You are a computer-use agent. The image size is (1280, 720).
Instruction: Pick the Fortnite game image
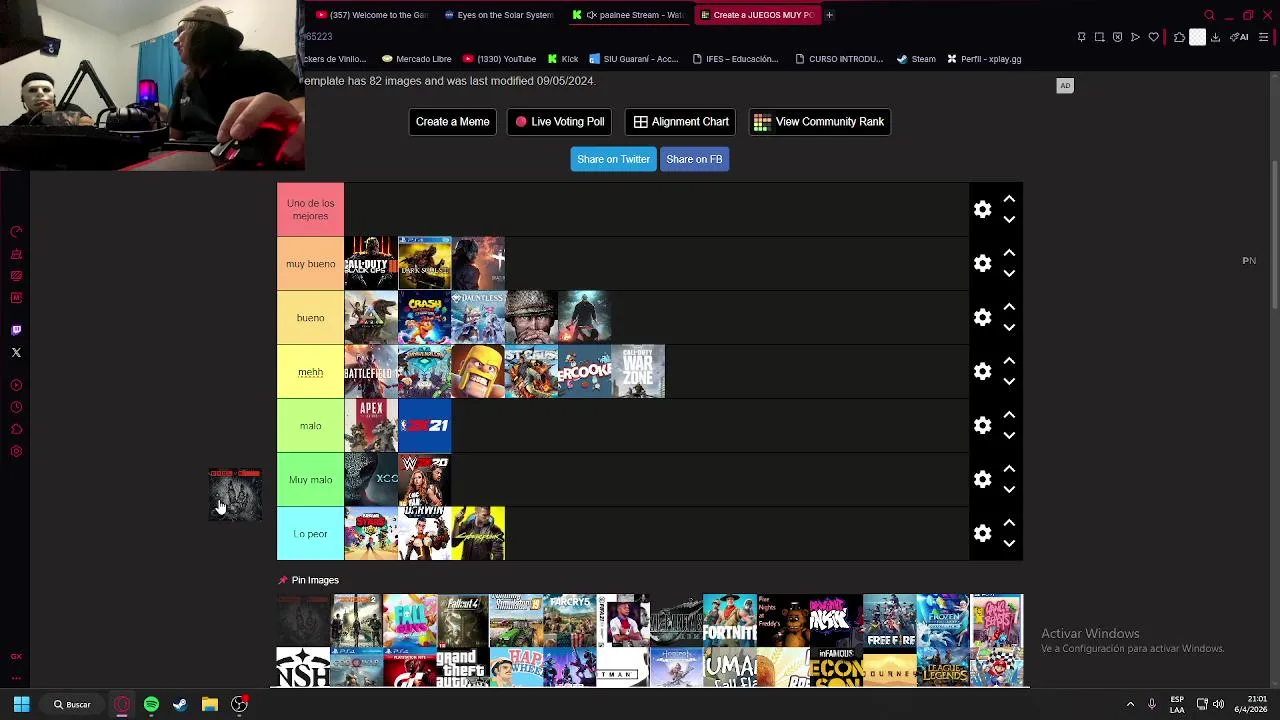(x=729, y=620)
